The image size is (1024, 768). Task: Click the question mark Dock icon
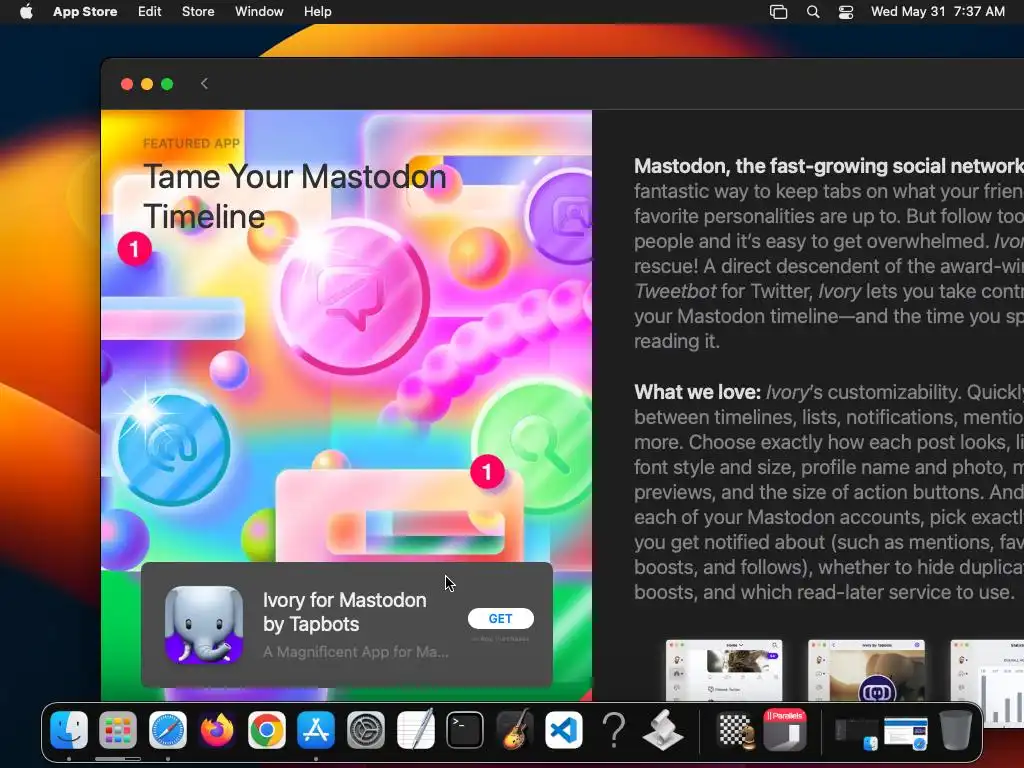[x=613, y=729]
